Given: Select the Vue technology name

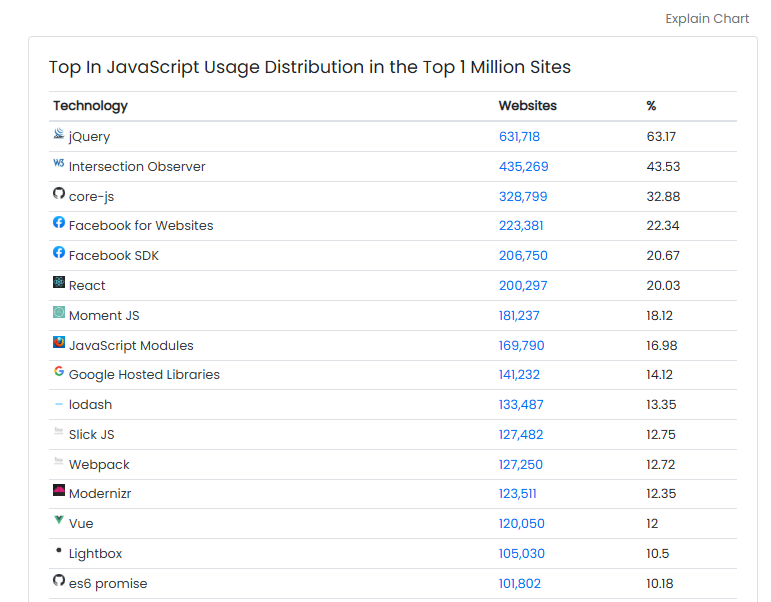Looking at the screenshot, I should pos(81,523).
